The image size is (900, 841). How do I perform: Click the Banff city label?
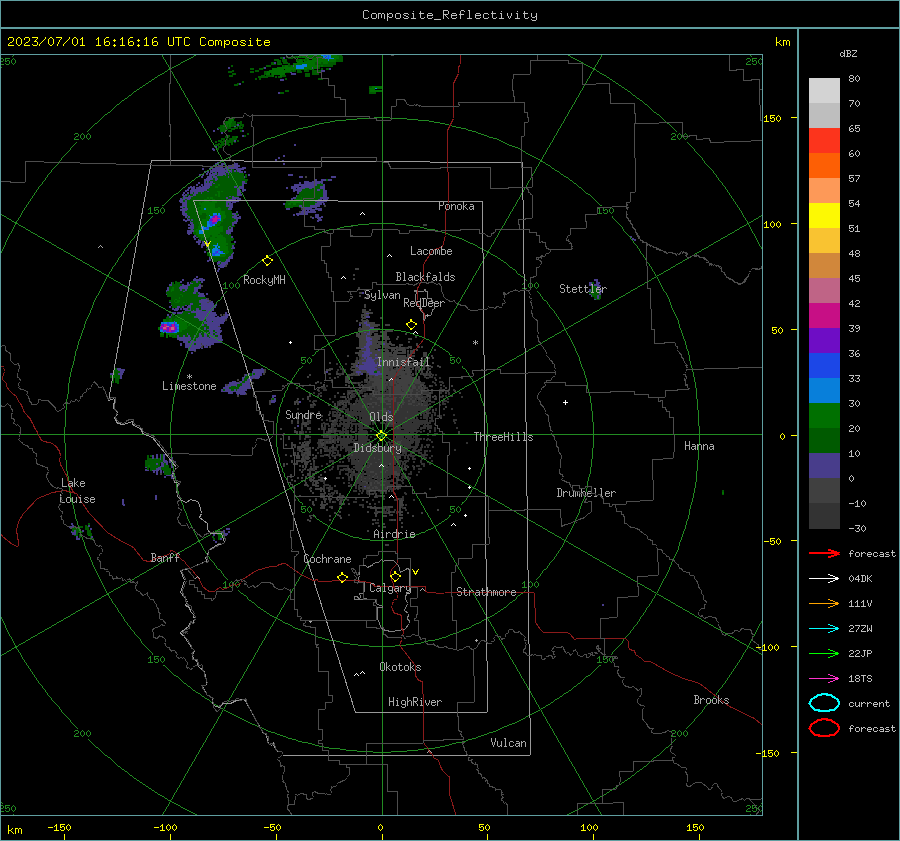[x=165, y=557]
